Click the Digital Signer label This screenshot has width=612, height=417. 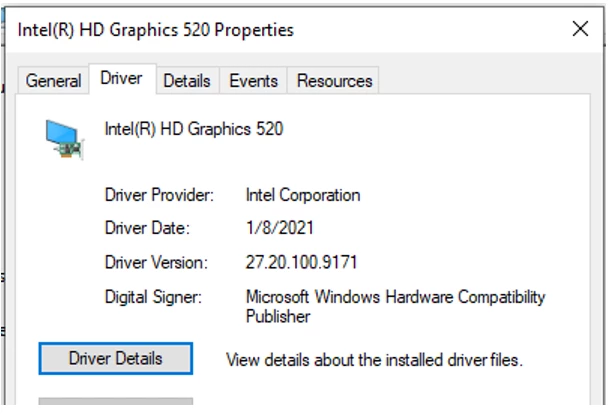pyautogui.click(x=153, y=297)
